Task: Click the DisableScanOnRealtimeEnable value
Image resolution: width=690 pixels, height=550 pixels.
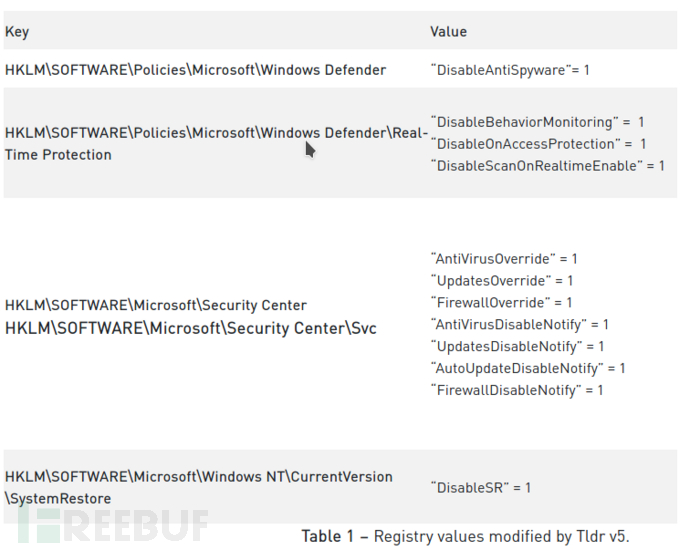Action: [x=547, y=166]
